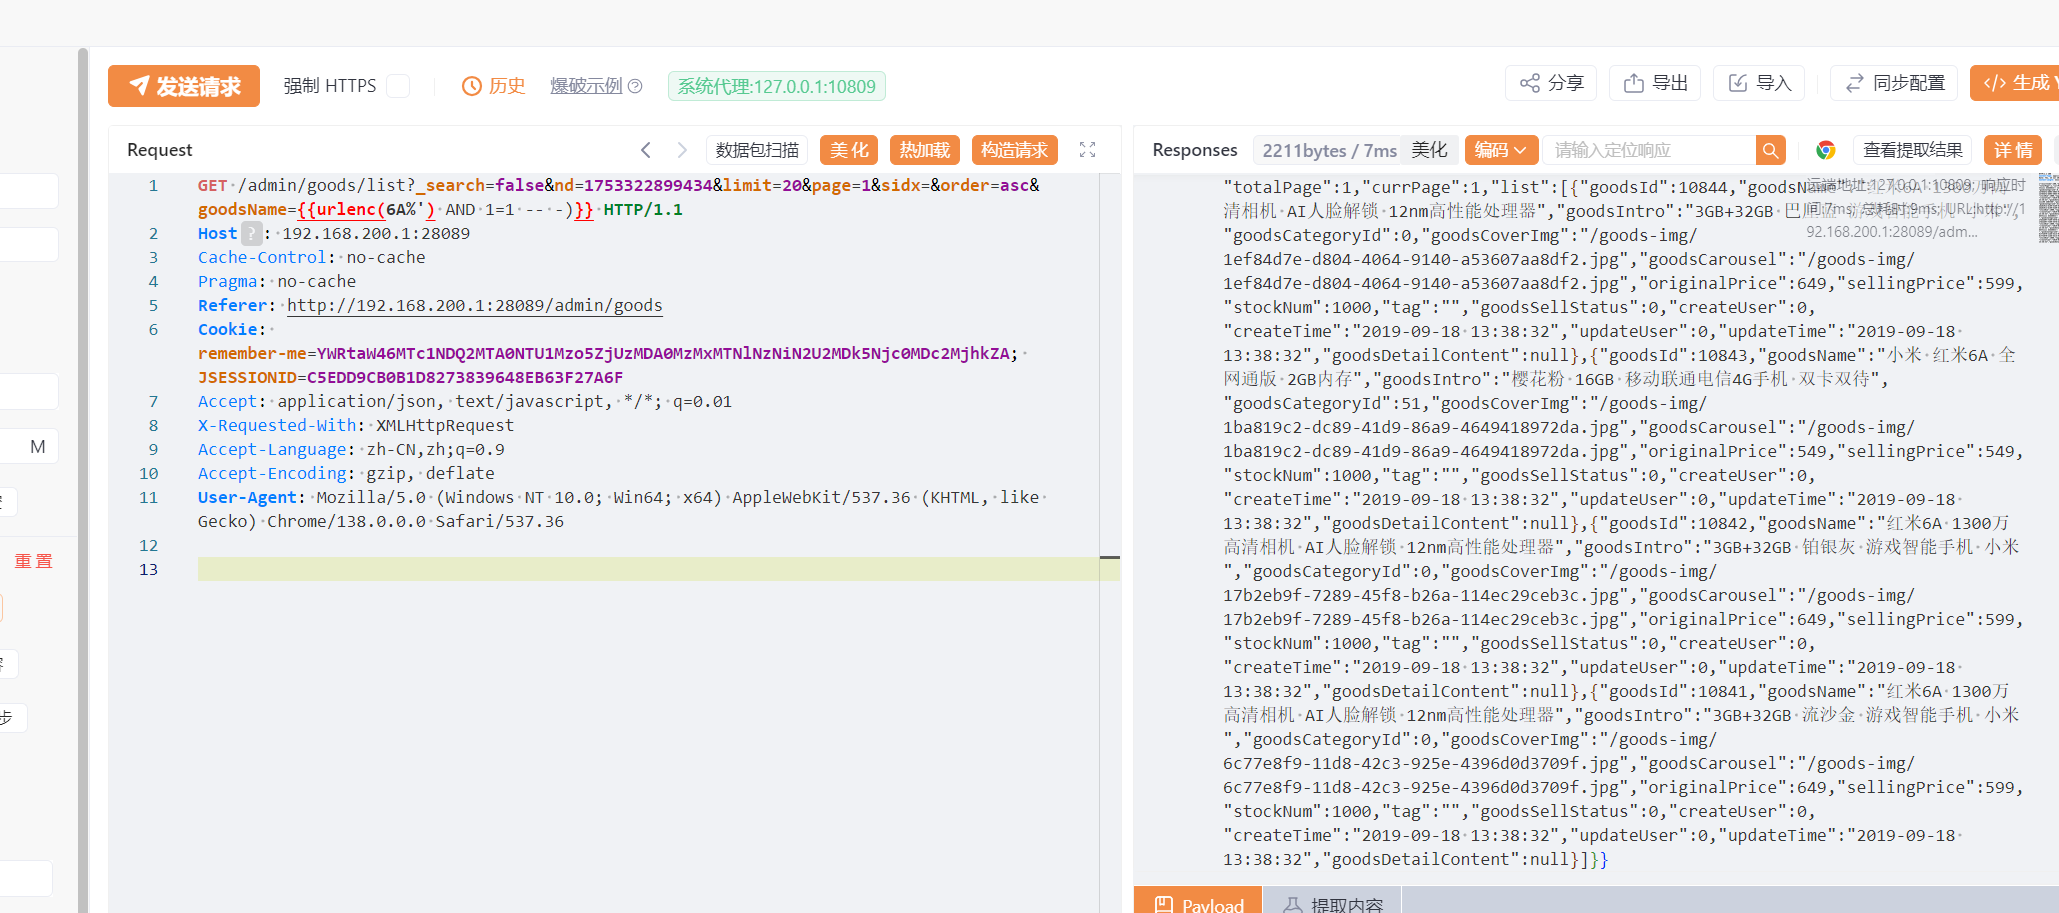Open request 历史 with the clock icon
Screen dimensions: 2059x913
point(493,86)
